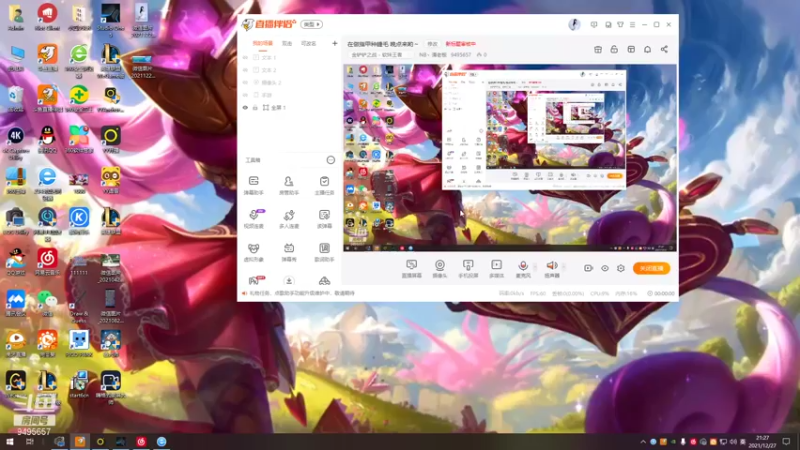Add a 摄像头 camera source
The height and width of the screenshot is (450, 800).
coord(440,268)
